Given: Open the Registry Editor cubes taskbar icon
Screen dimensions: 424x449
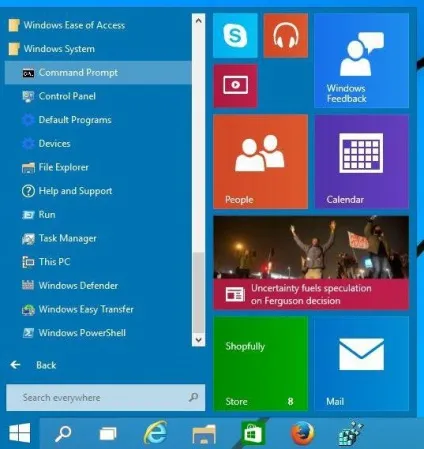Looking at the screenshot, I should [x=350, y=433].
